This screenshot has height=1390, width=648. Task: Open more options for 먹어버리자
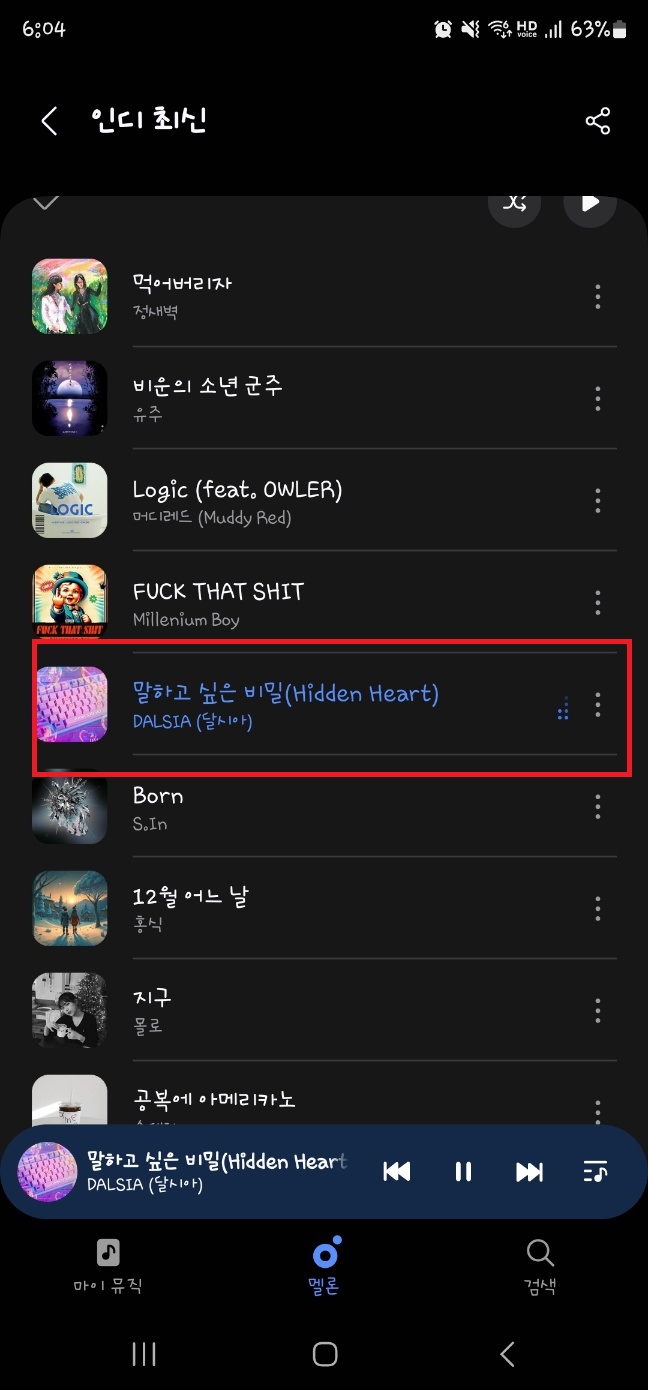point(598,296)
